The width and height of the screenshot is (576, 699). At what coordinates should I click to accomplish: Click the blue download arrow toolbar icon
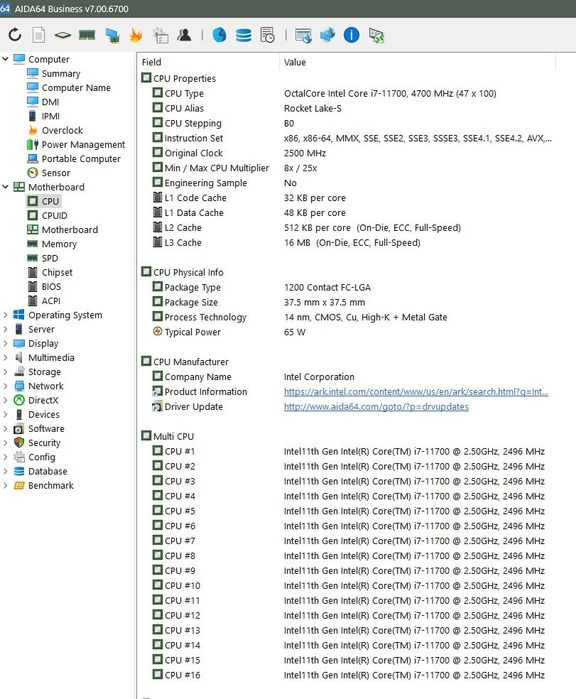point(327,35)
